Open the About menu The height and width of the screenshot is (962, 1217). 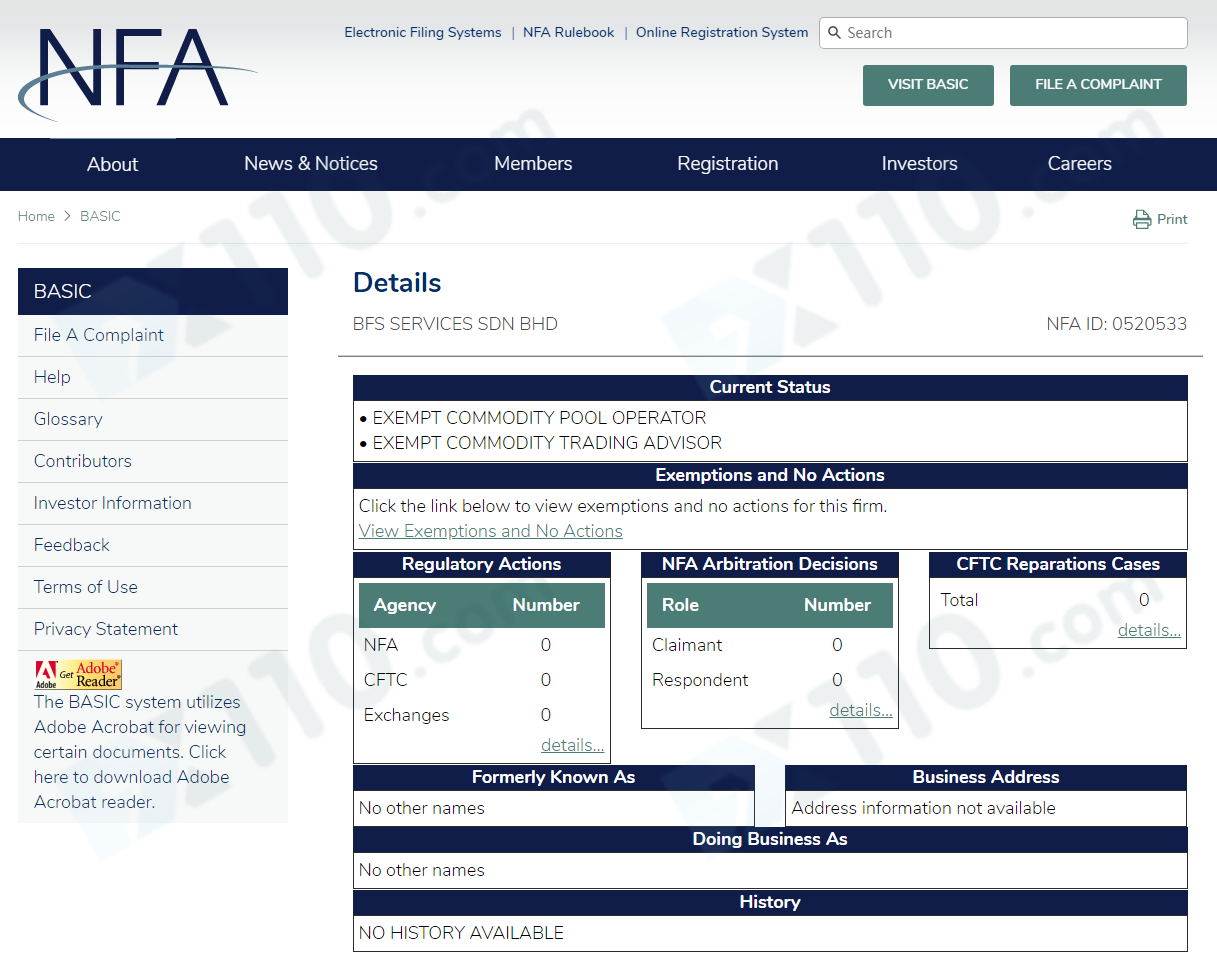(113, 164)
